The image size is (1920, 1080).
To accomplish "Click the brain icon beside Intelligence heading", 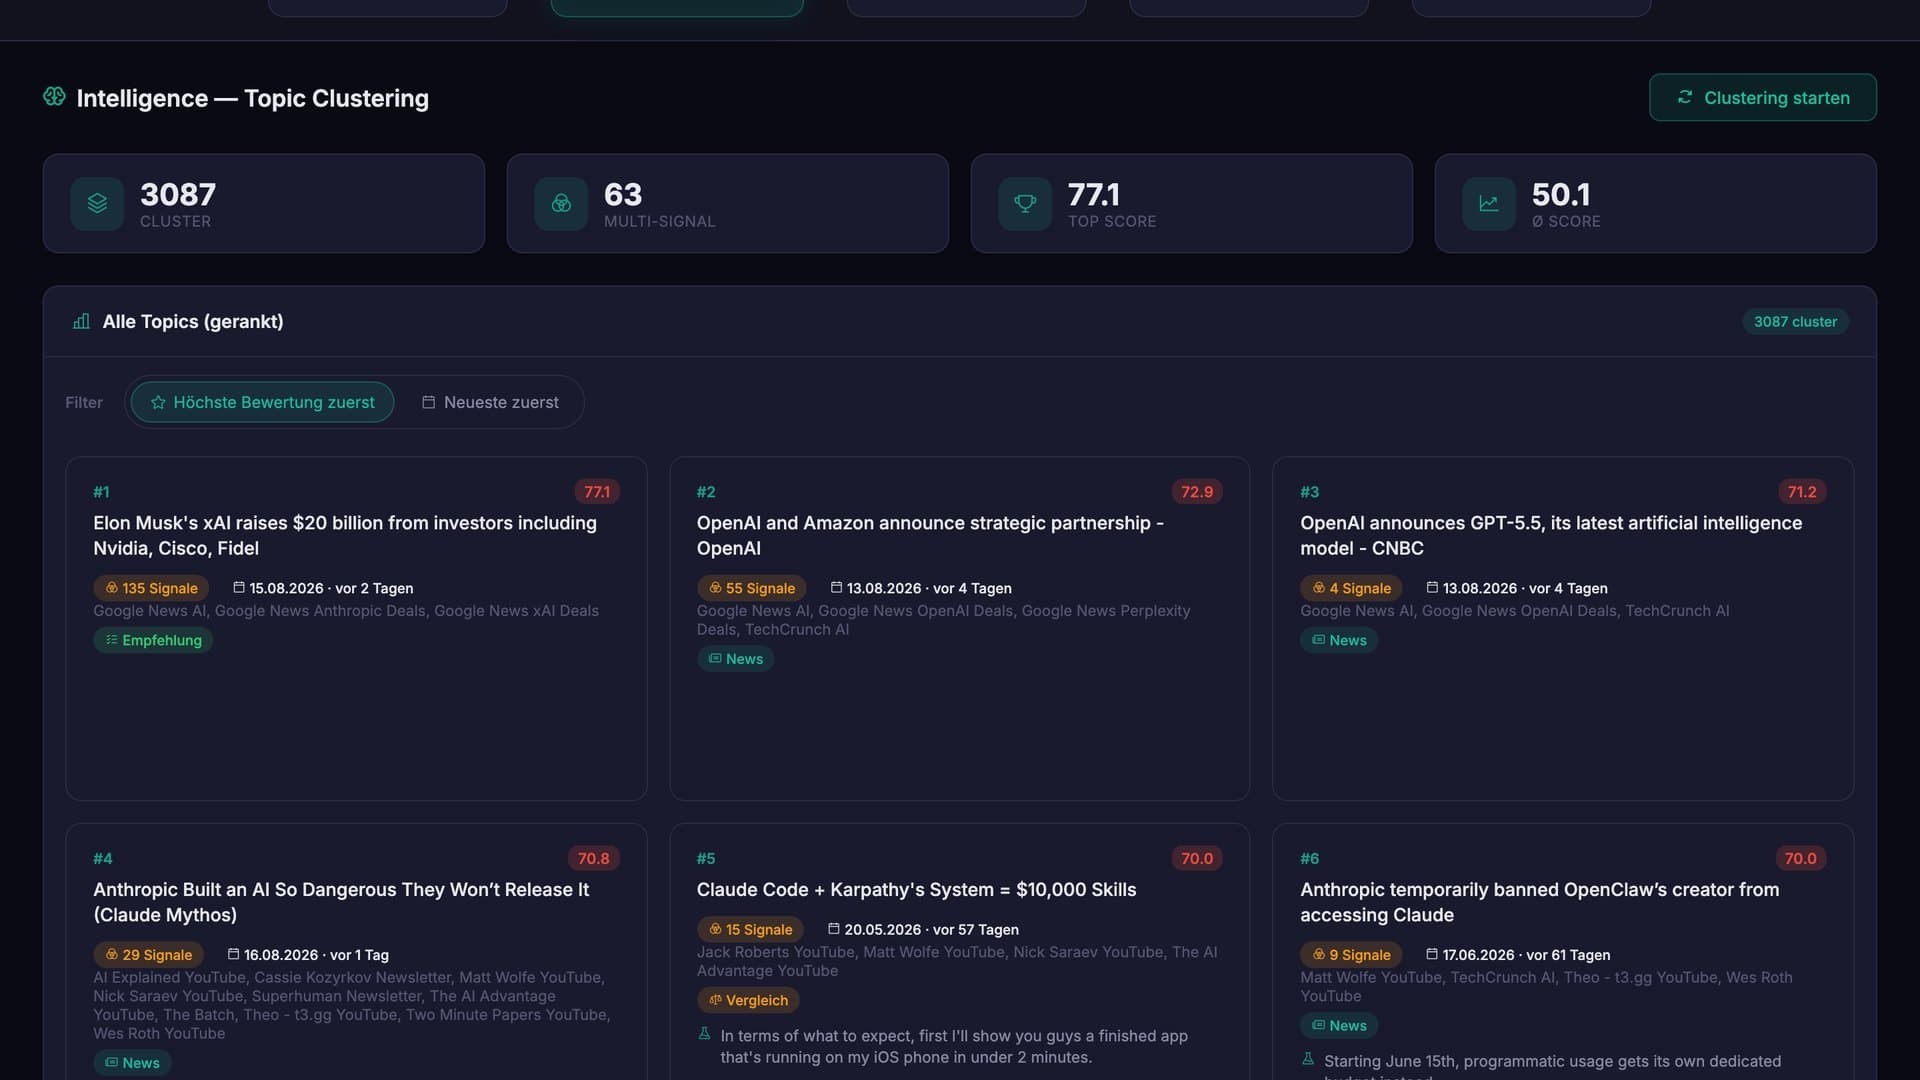I will (54, 97).
